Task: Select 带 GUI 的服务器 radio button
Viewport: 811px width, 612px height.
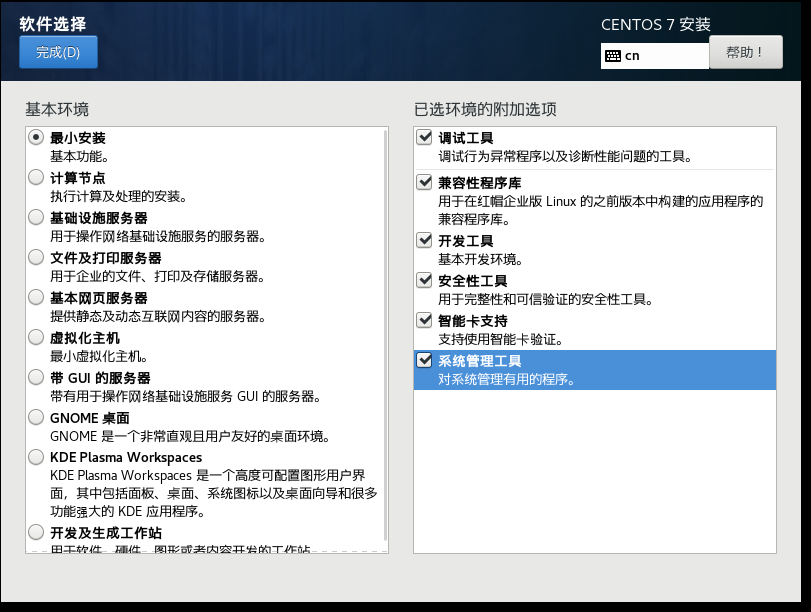Action: pos(36,377)
